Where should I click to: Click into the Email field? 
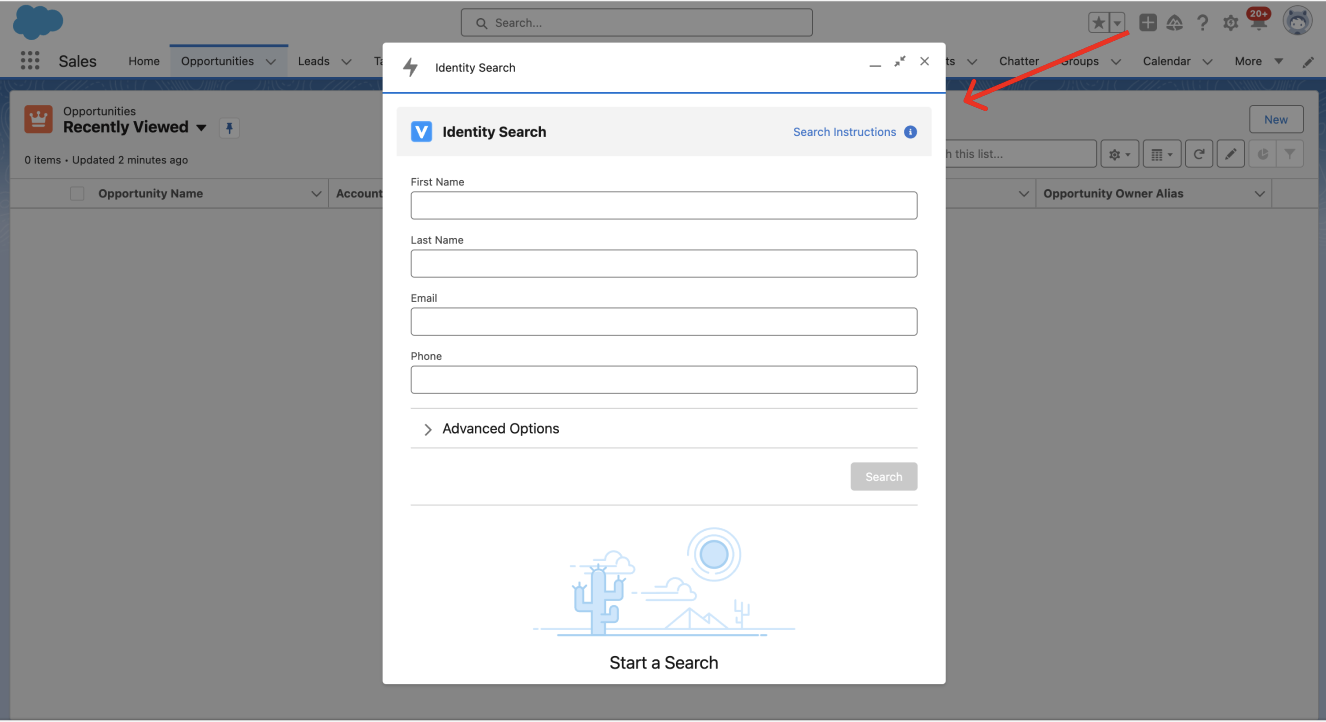pyautogui.click(x=664, y=321)
